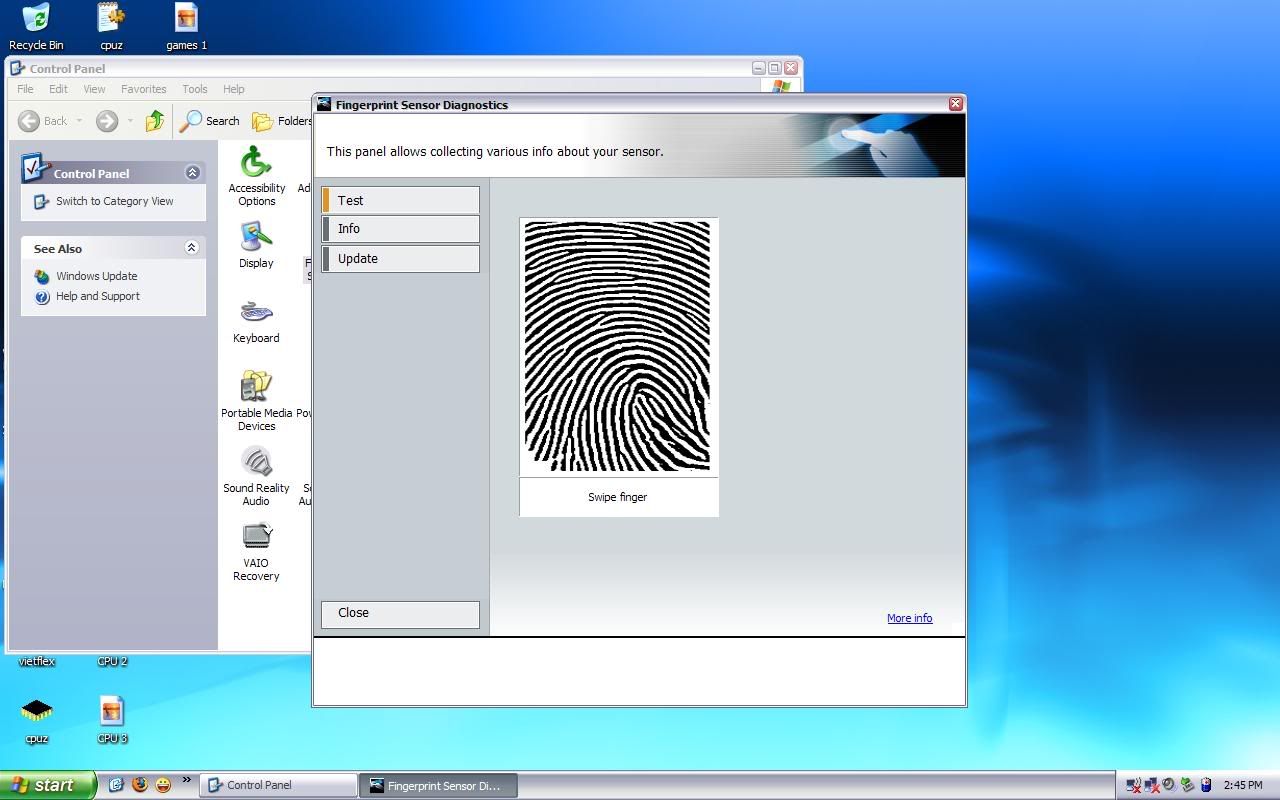Open the Help menu in Control Panel

pos(234,89)
